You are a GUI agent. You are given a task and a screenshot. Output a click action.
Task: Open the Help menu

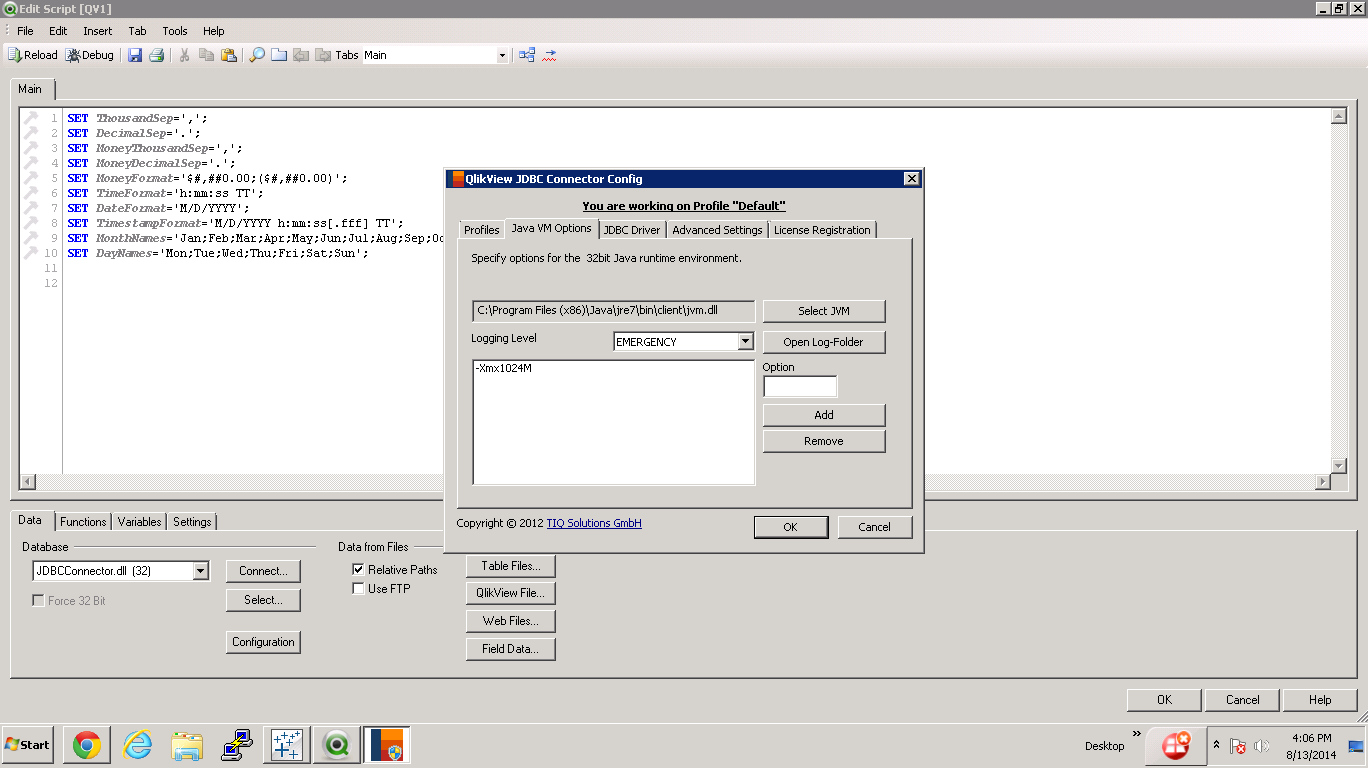pos(214,31)
